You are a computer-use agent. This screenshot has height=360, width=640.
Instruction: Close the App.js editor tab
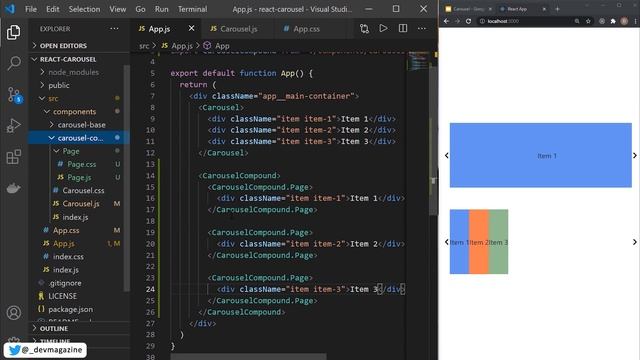click(x=191, y=28)
